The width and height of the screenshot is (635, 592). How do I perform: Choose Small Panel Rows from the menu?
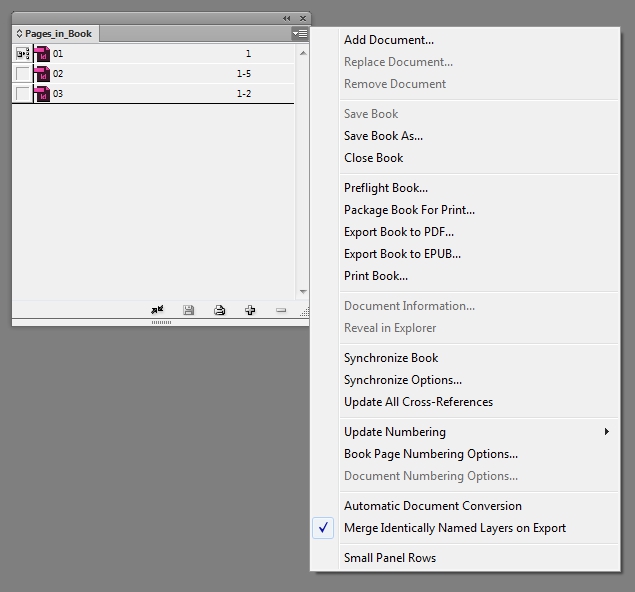390,558
